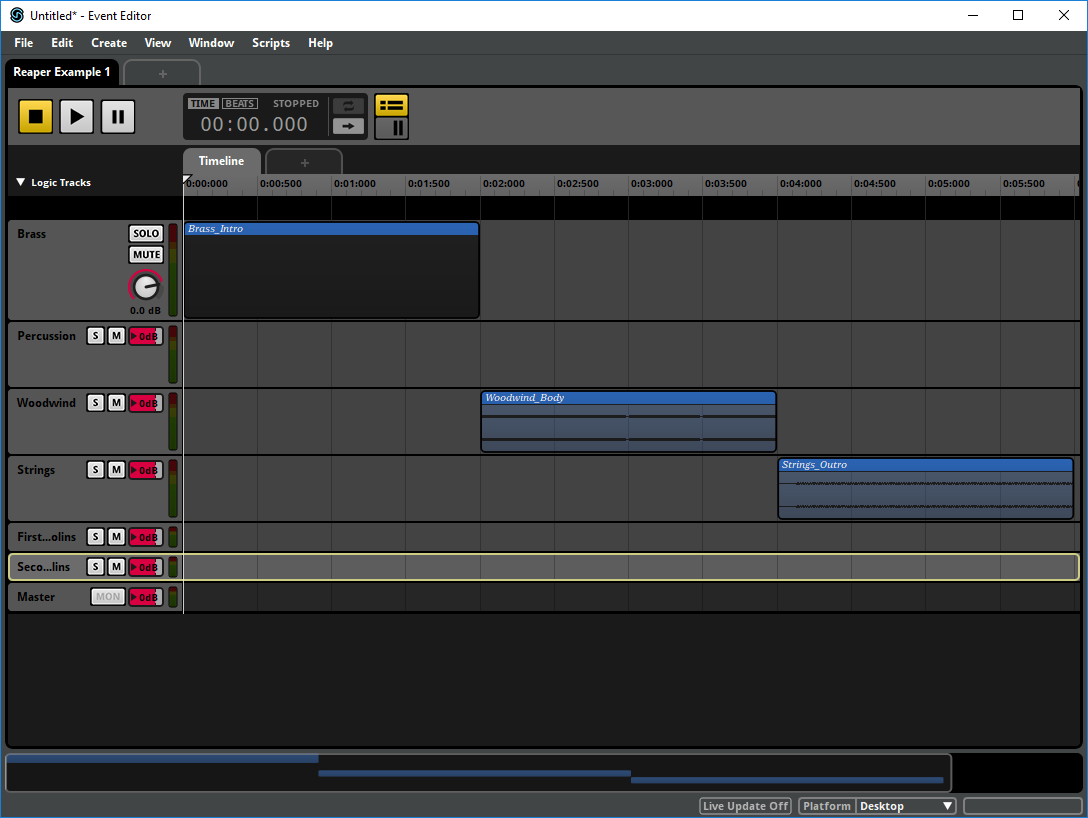This screenshot has height=818, width=1088.
Task: Toggle MUTE on the Woodwind track
Action: point(116,402)
